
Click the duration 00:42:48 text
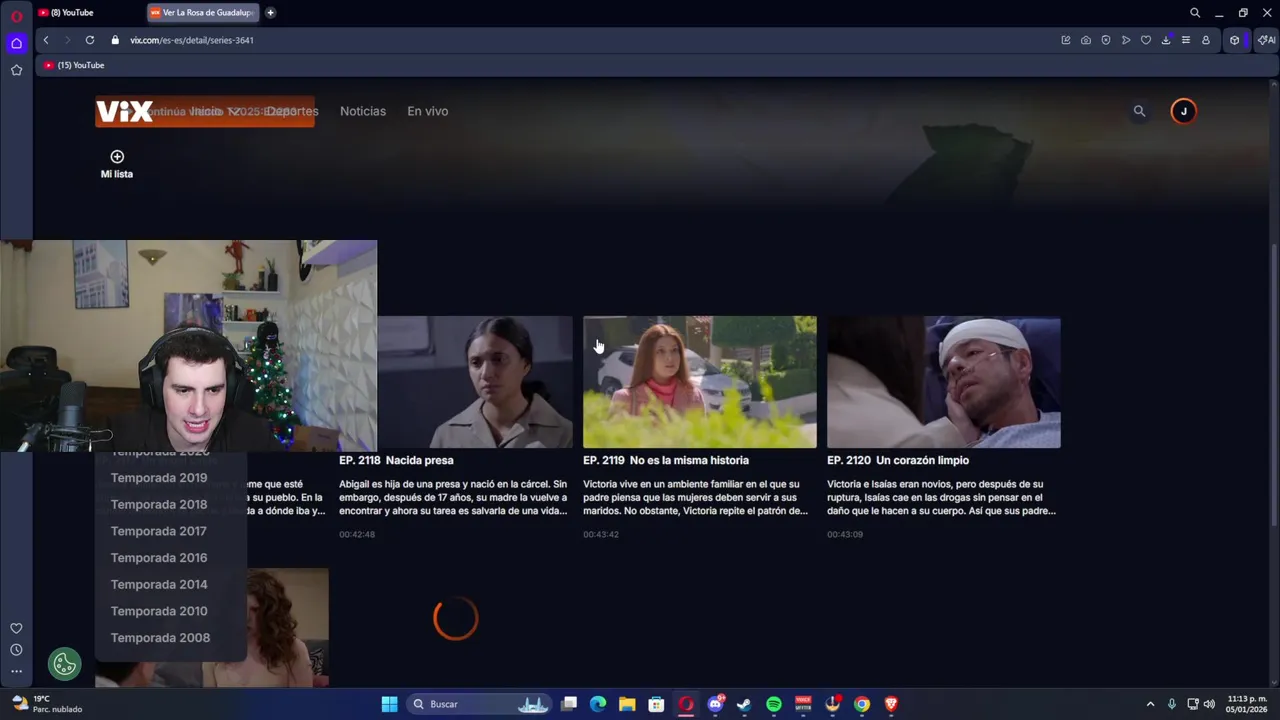[x=357, y=534]
